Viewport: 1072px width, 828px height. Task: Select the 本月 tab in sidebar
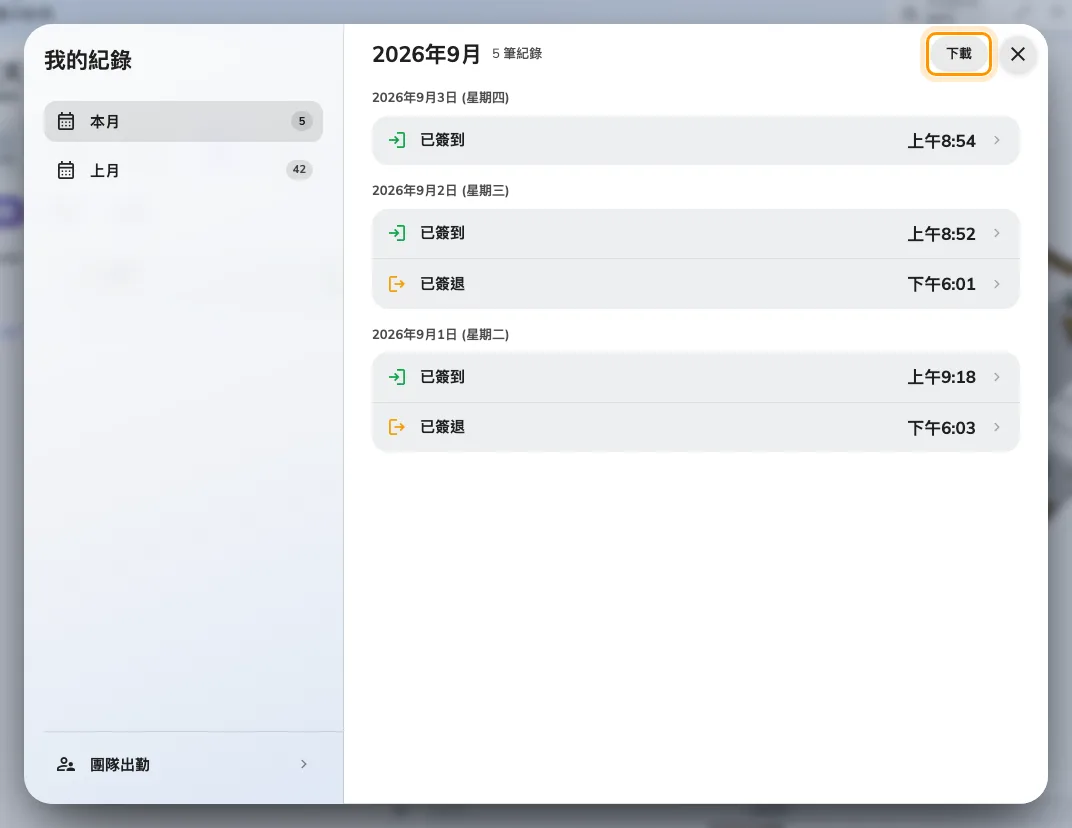click(x=183, y=121)
